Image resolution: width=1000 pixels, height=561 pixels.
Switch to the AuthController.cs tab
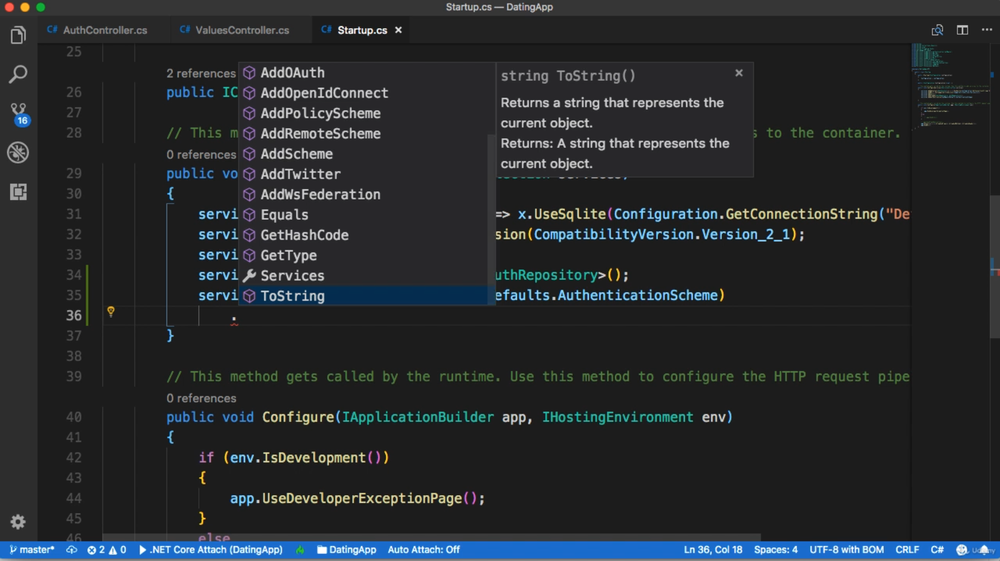pos(104,30)
